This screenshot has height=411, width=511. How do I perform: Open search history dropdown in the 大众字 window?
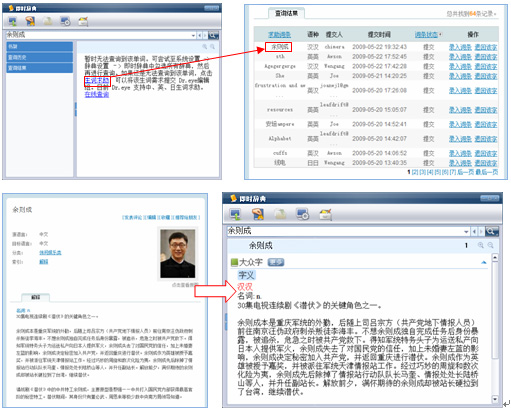pyautogui.click(x=466, y=231)
